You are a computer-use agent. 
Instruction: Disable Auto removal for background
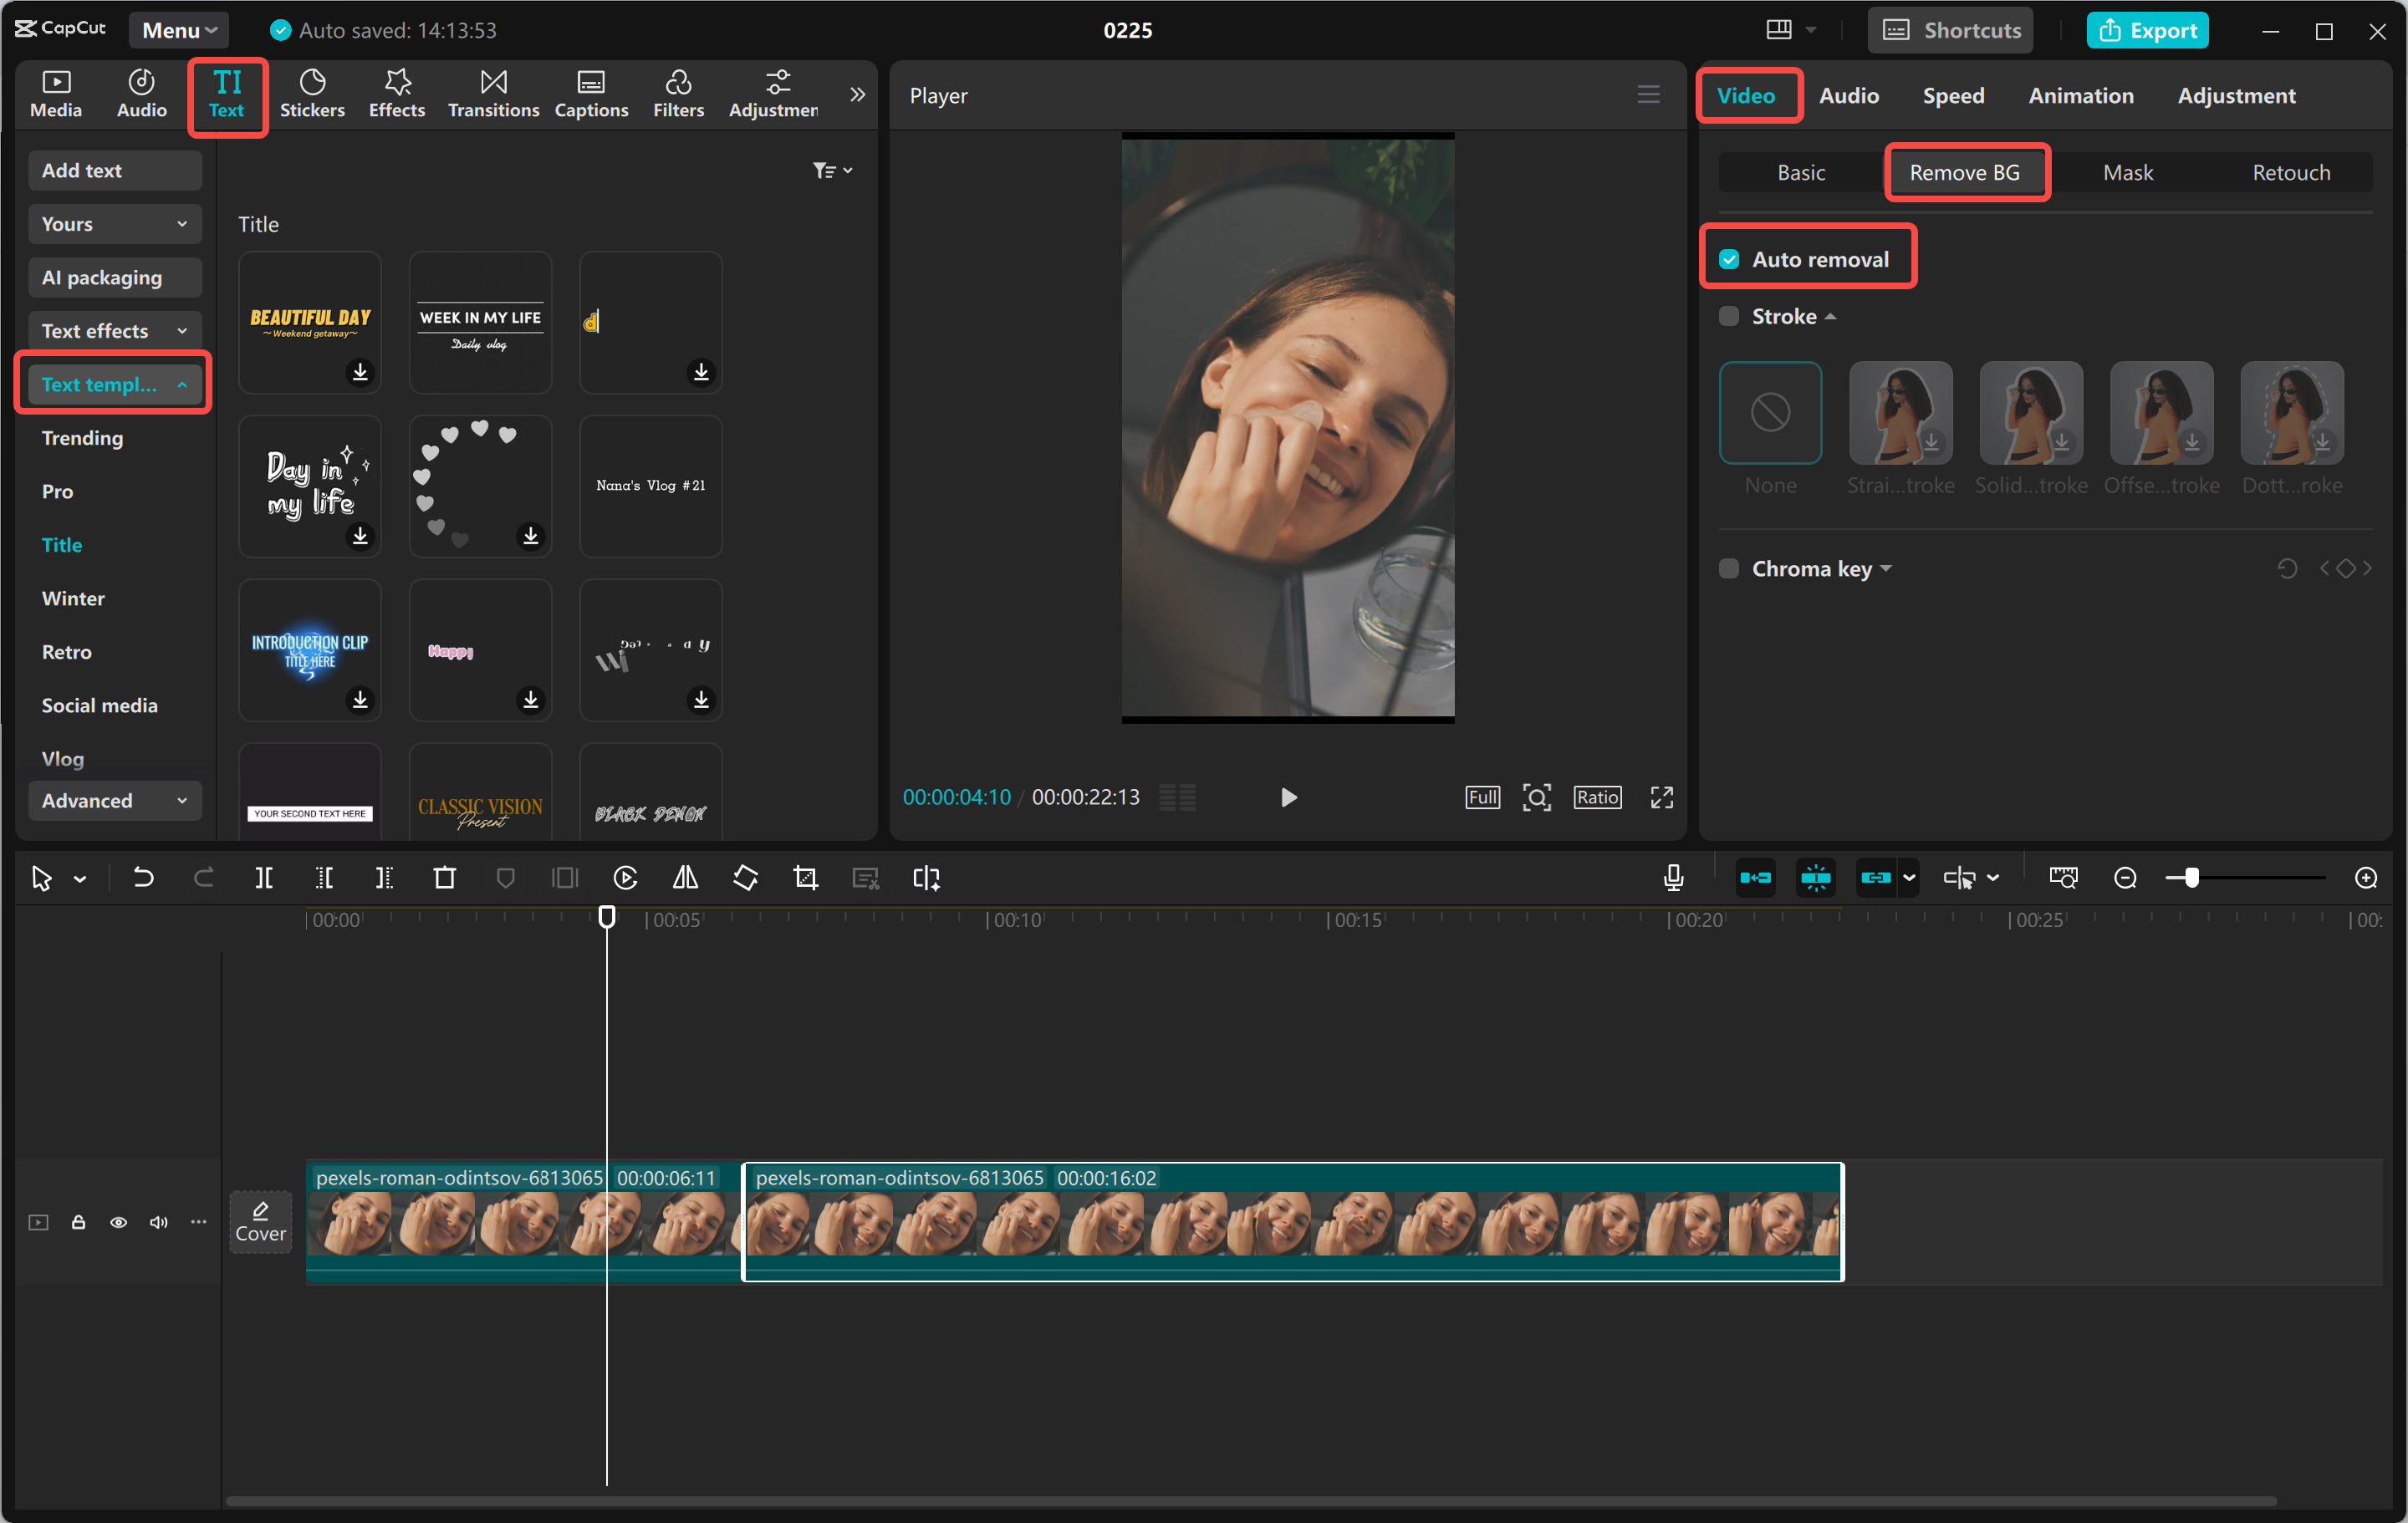(1729, 258)
